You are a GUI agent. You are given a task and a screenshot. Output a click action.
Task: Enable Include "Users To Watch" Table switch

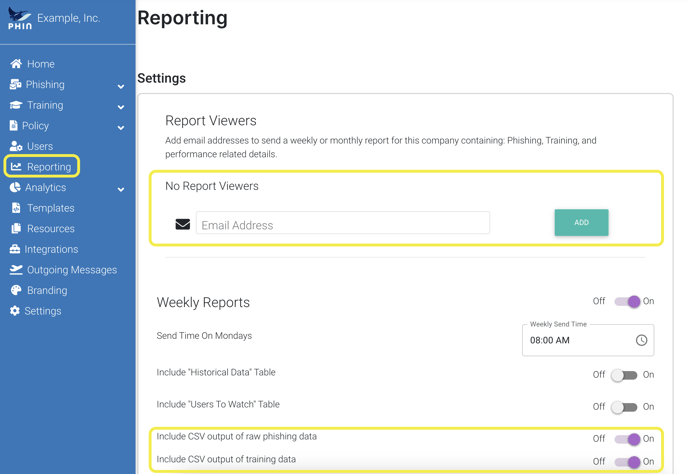(x=624, y=407)
